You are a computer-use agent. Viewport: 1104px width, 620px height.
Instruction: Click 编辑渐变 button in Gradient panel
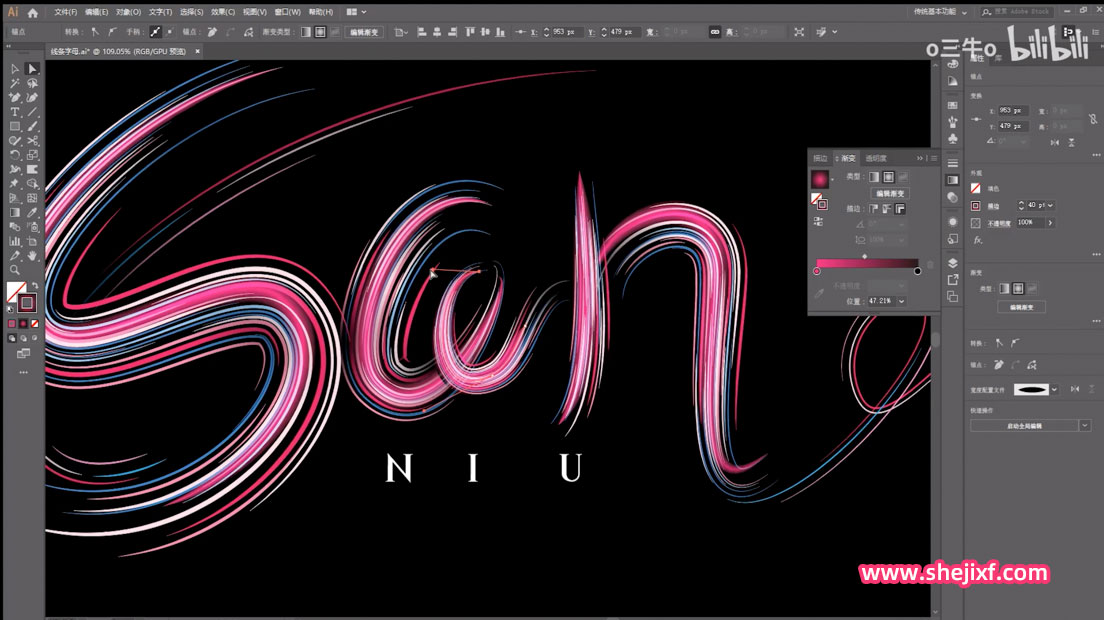point(889,193)
